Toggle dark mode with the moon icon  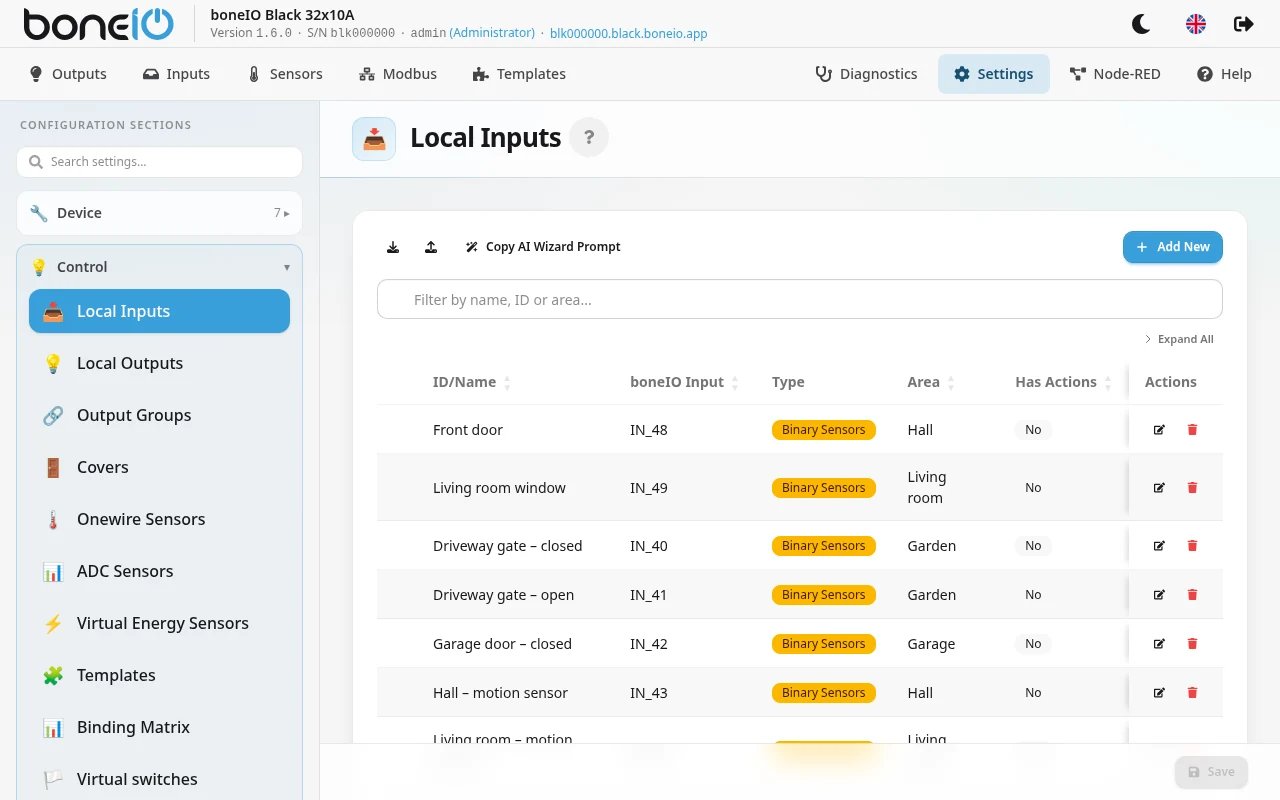[1140, 24]
